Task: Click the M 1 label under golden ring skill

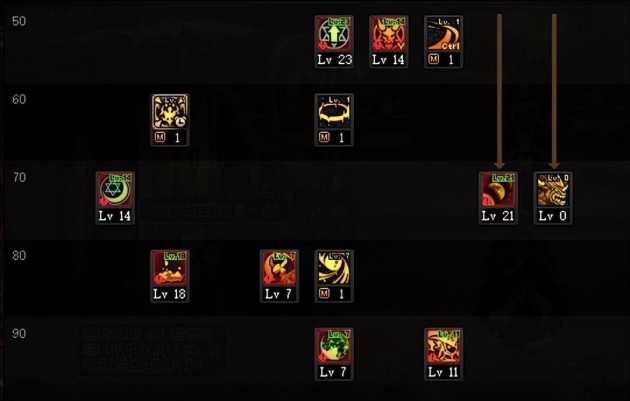Action: [334, 138]
